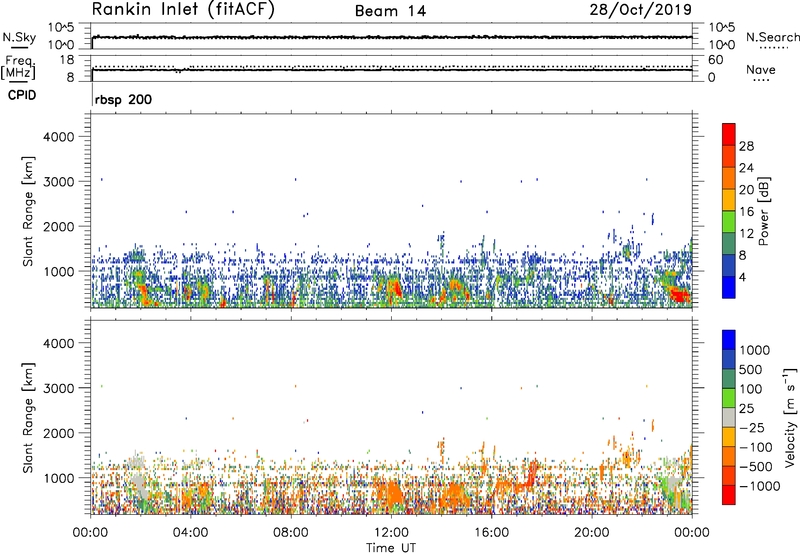Click the '2000' tick on the power panel
Viewport: 800px width, 554px height.
point(59,226)
